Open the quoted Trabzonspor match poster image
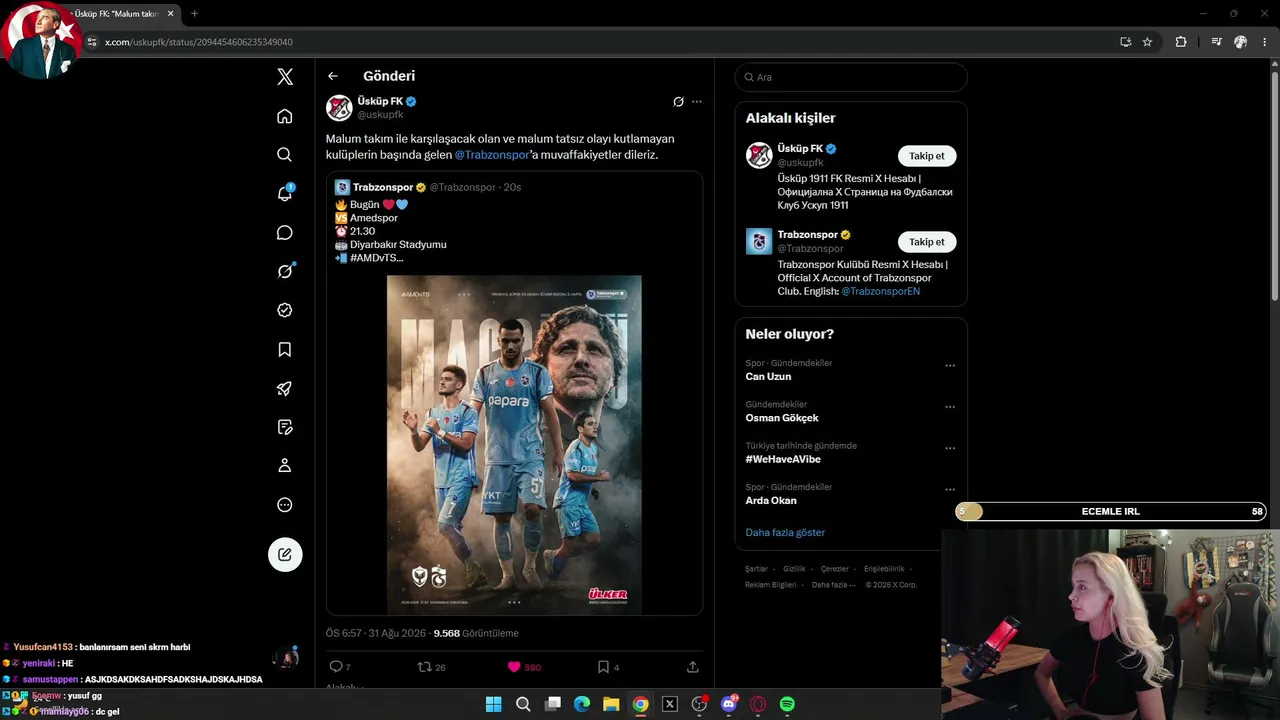 click(514, 445)
